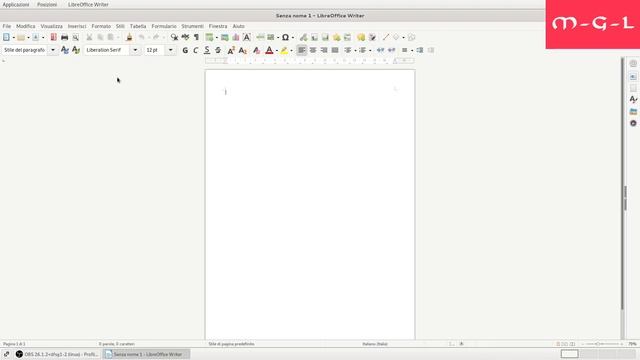Viewport: 640px width, 360px height.
Task: Apply Superscript formatting
Action: click(231, 50)
